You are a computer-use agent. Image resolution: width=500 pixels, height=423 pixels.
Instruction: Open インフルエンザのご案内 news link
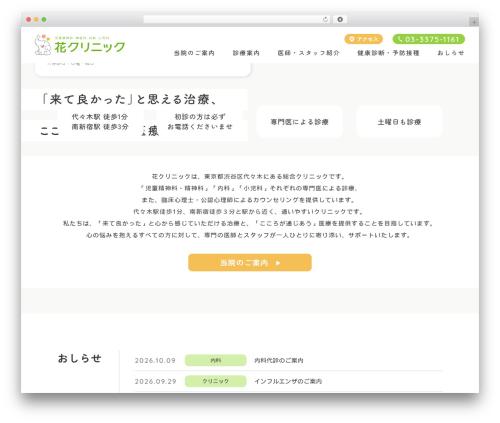pyautogui.click(x=288, y=381)
